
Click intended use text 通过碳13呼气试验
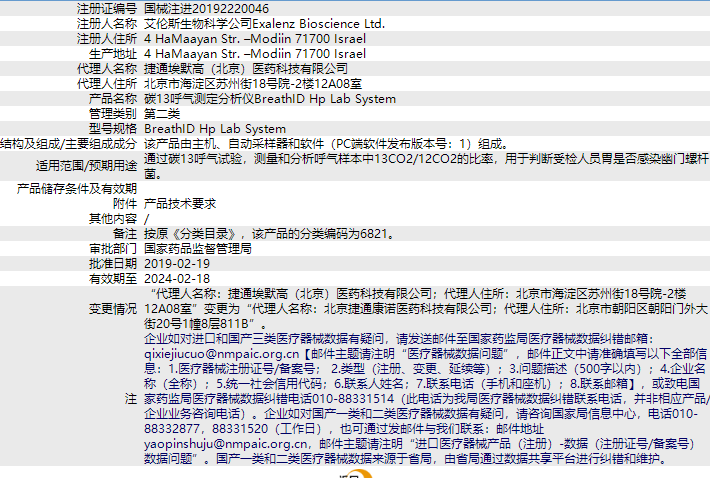click(193, 158)
